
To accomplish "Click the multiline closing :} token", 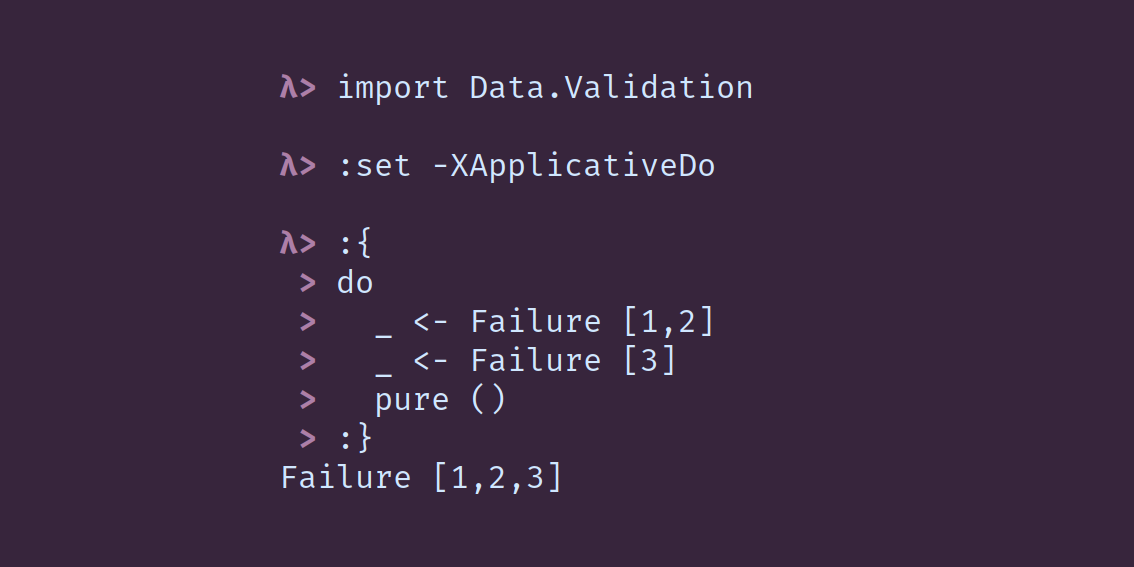I will click(x=355, y=438).
